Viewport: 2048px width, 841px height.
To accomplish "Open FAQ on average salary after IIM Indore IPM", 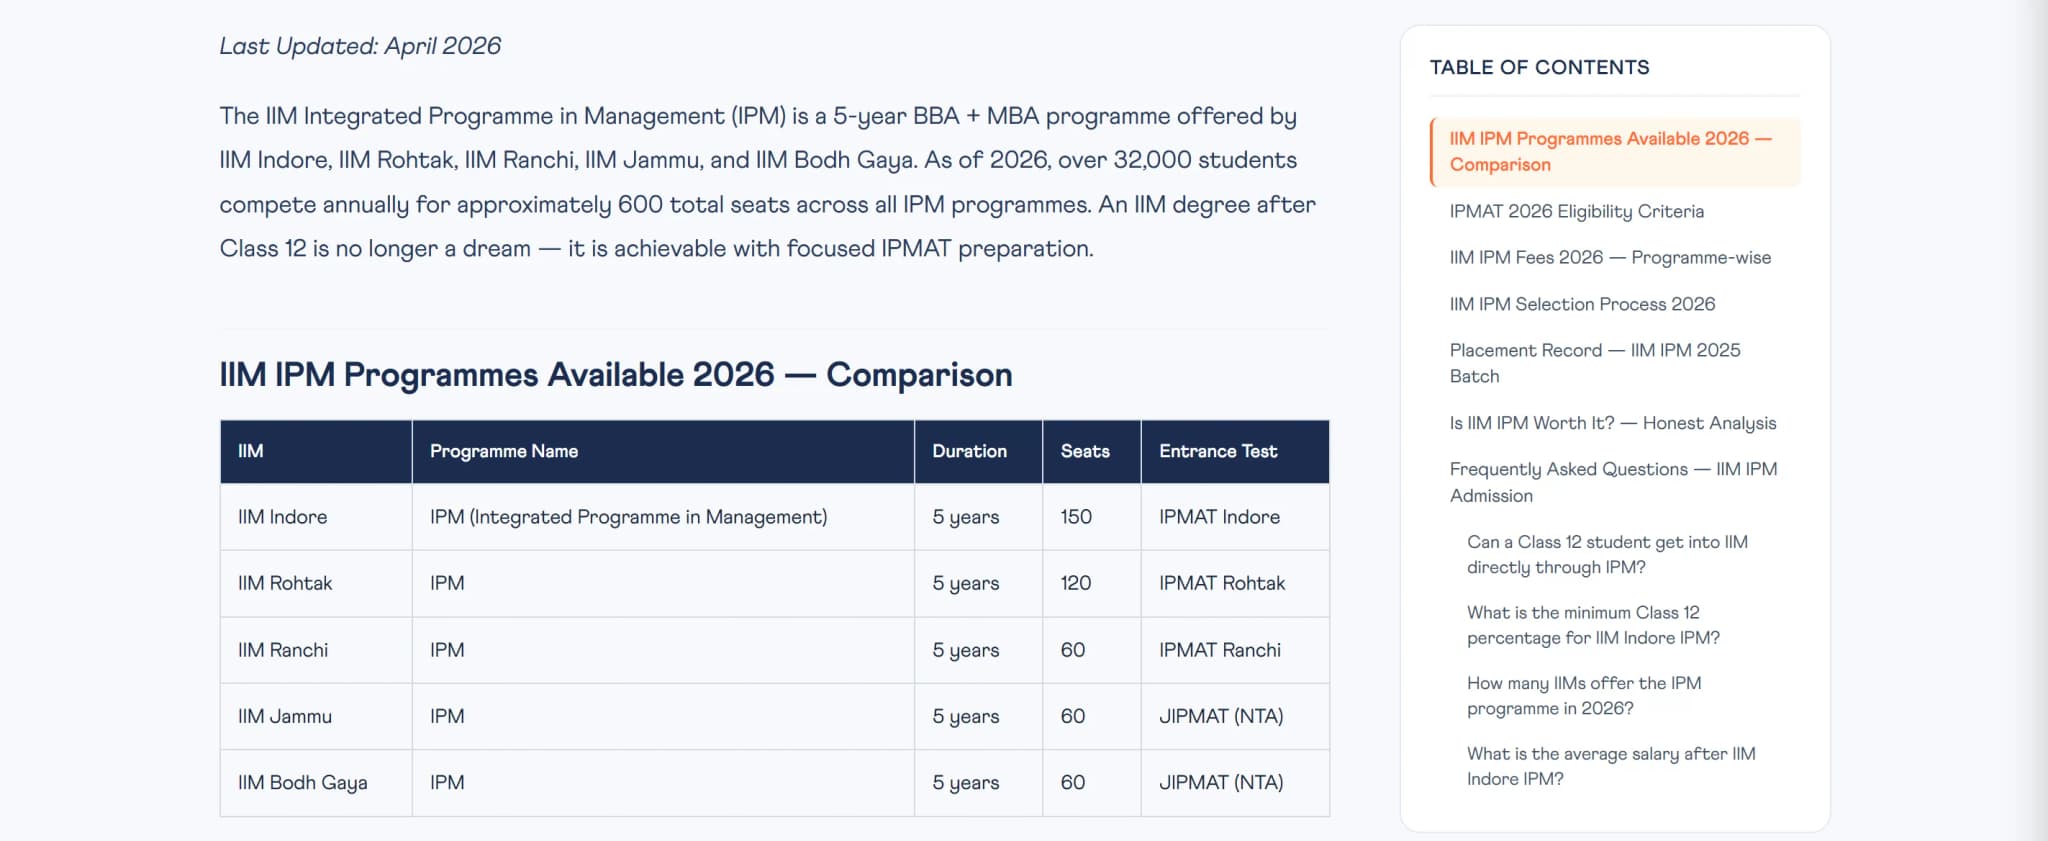I will pyautogui.click(x=1611, y=766).
